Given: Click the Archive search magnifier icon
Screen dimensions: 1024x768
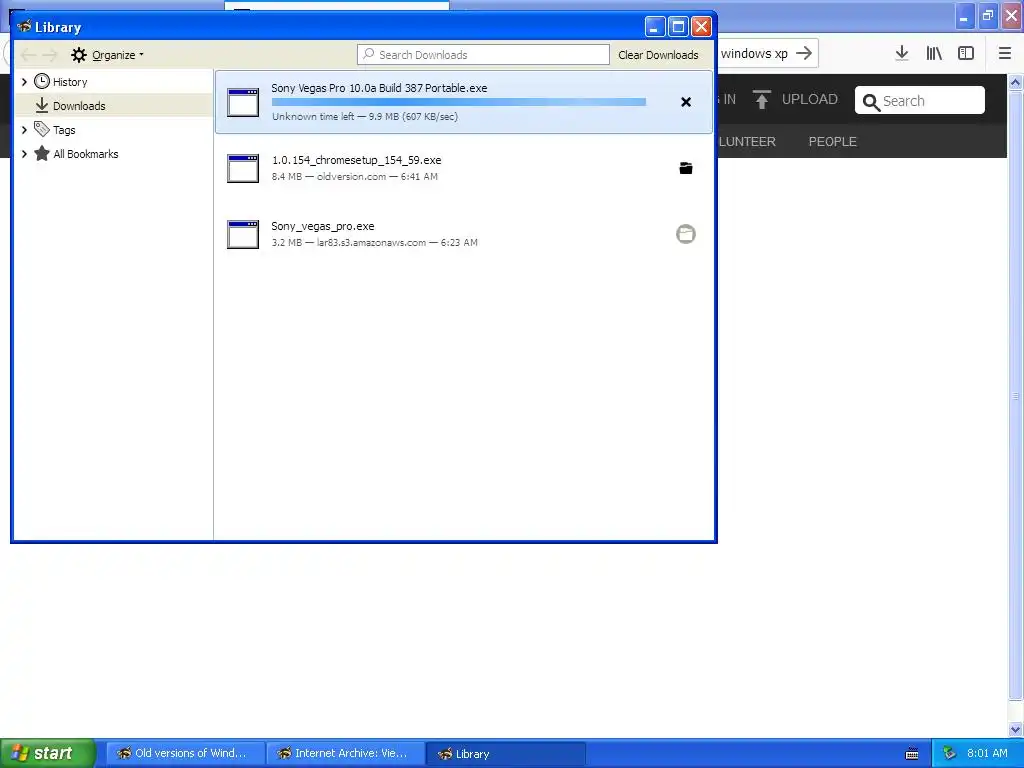Looking at the screenshot, I should pos(871,102).
